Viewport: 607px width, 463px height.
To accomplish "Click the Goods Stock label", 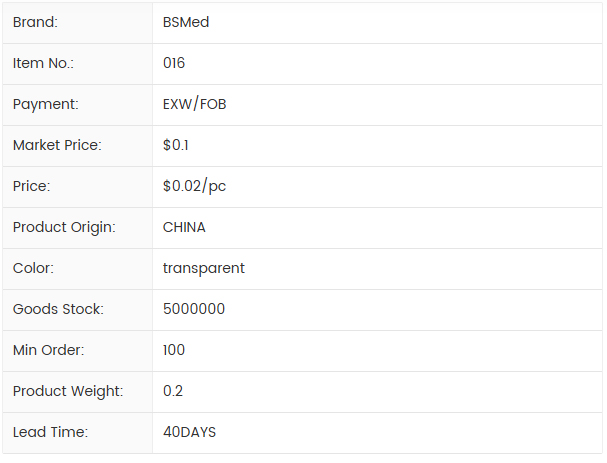I will [58, 309].
